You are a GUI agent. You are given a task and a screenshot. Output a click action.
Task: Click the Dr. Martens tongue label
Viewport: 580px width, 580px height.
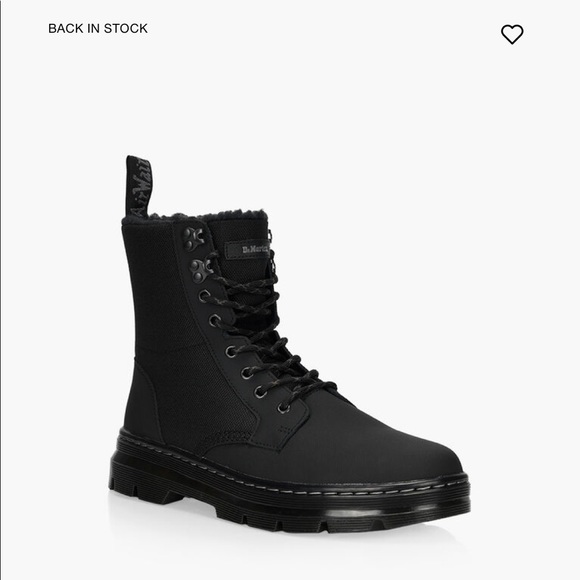pyautogui.click(x=247, y=250)
